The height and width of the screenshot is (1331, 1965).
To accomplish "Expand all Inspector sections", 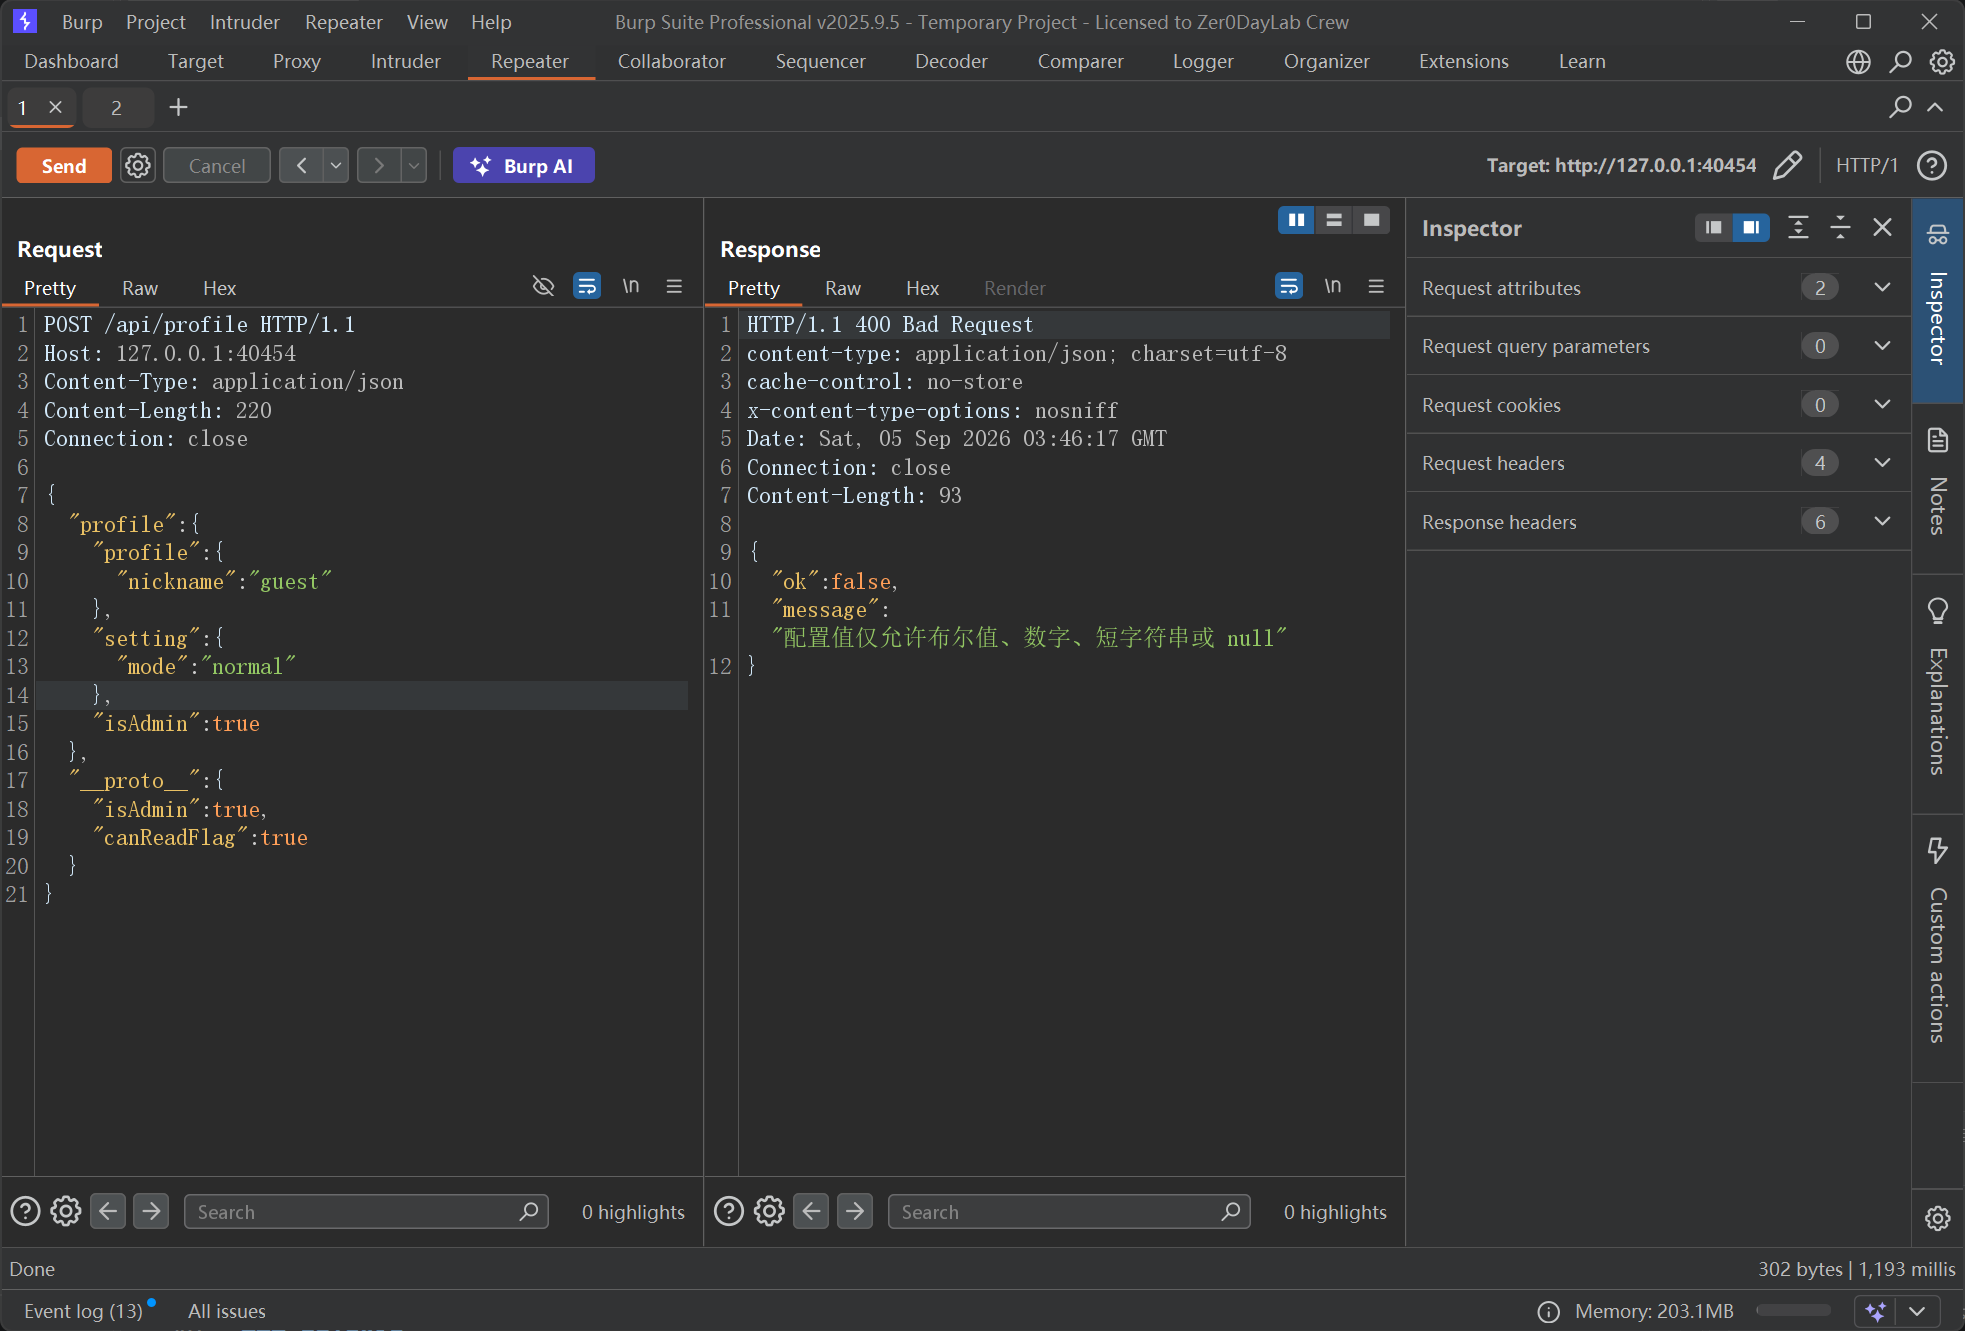I will (x=1798, y=228).
